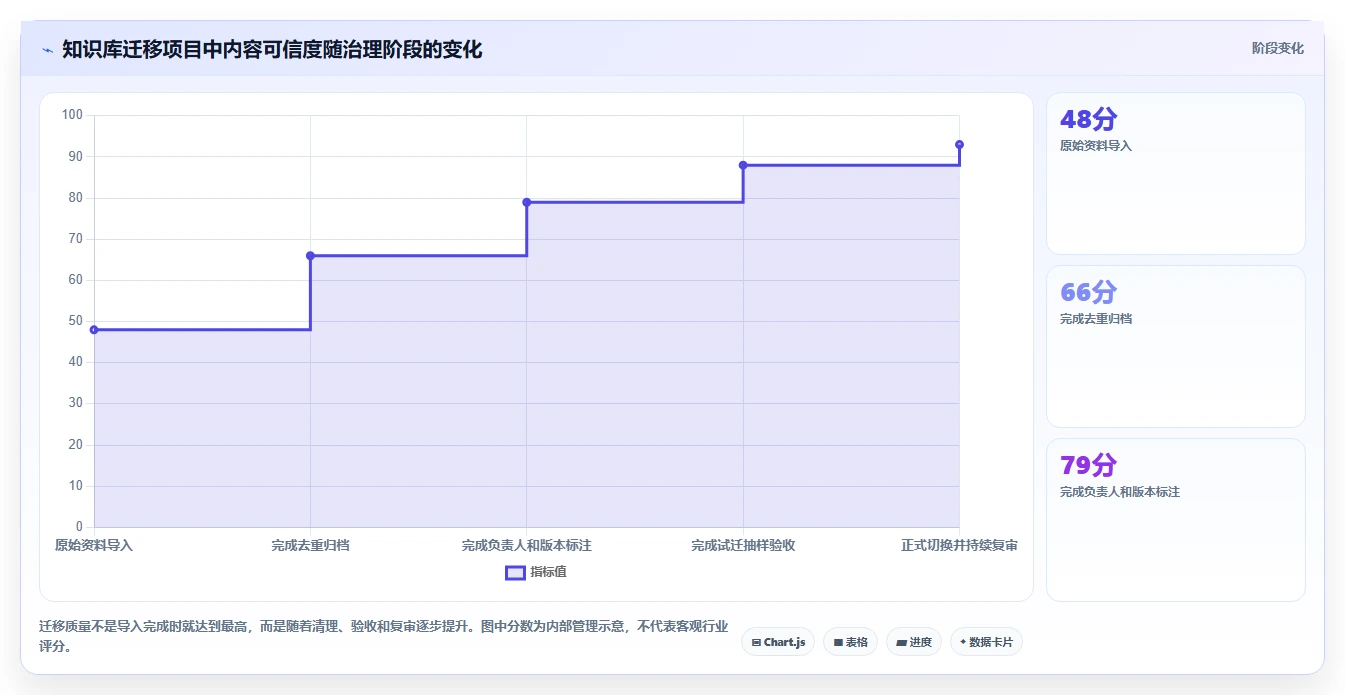Click the 指标值 legend label
Screen dimensions: 1345x695
coord(548,572)
